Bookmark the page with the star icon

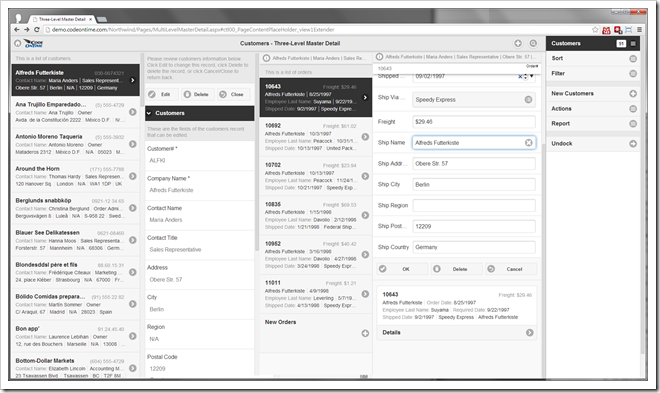pyautogui.click(x=595, y=29)
